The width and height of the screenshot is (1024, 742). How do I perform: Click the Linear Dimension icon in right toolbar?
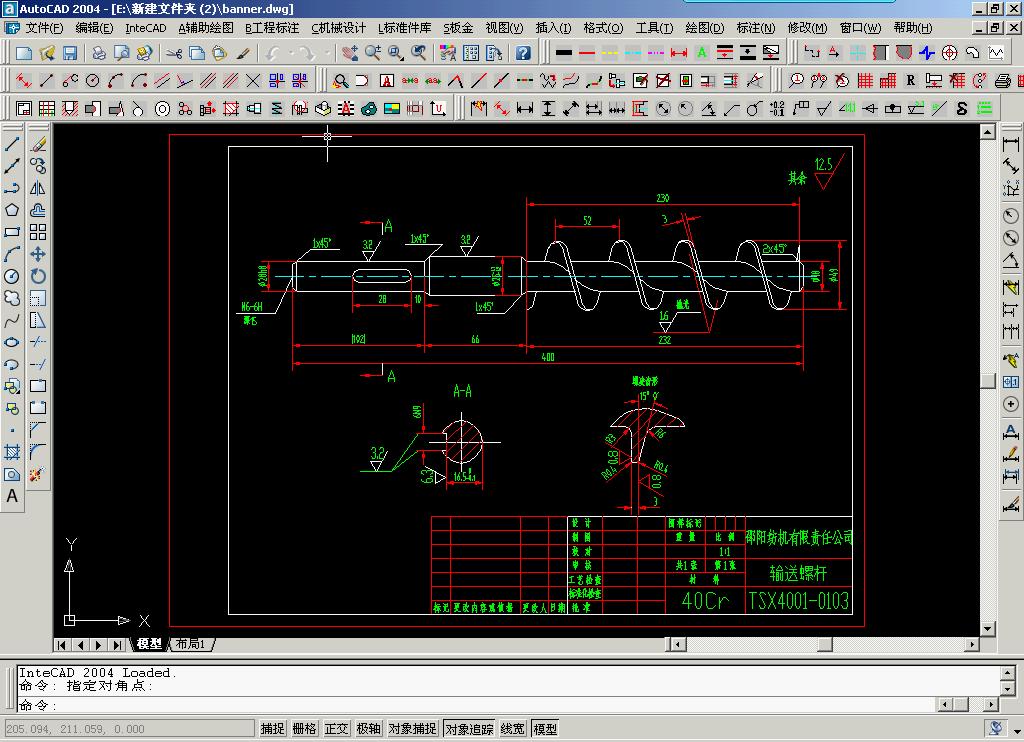coord(1011,144)
